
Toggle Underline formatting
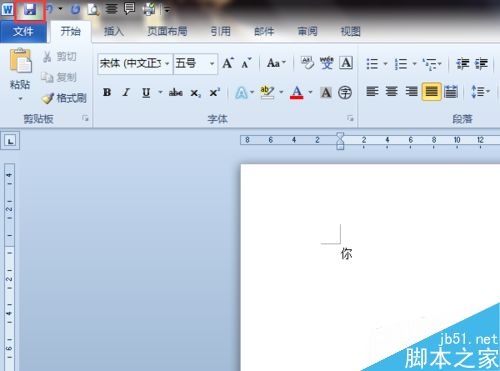click(x=146, y=92)
